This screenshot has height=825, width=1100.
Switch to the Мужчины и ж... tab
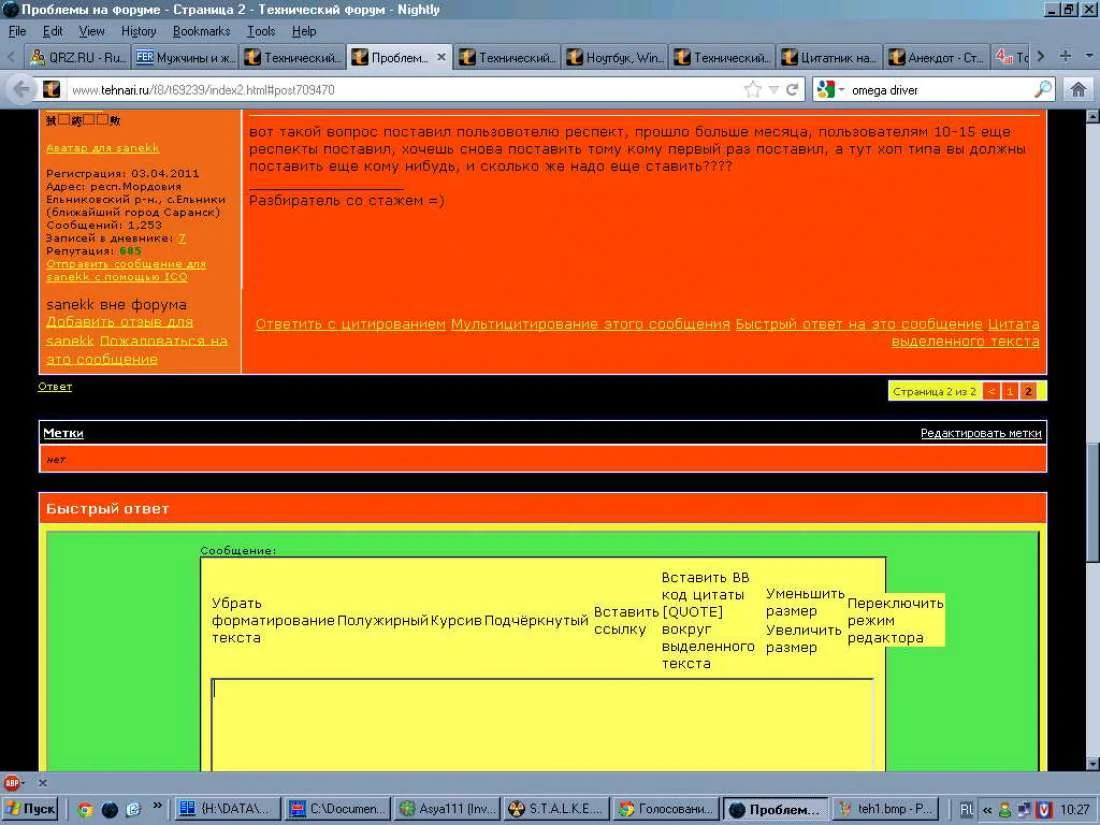[185, 58]
